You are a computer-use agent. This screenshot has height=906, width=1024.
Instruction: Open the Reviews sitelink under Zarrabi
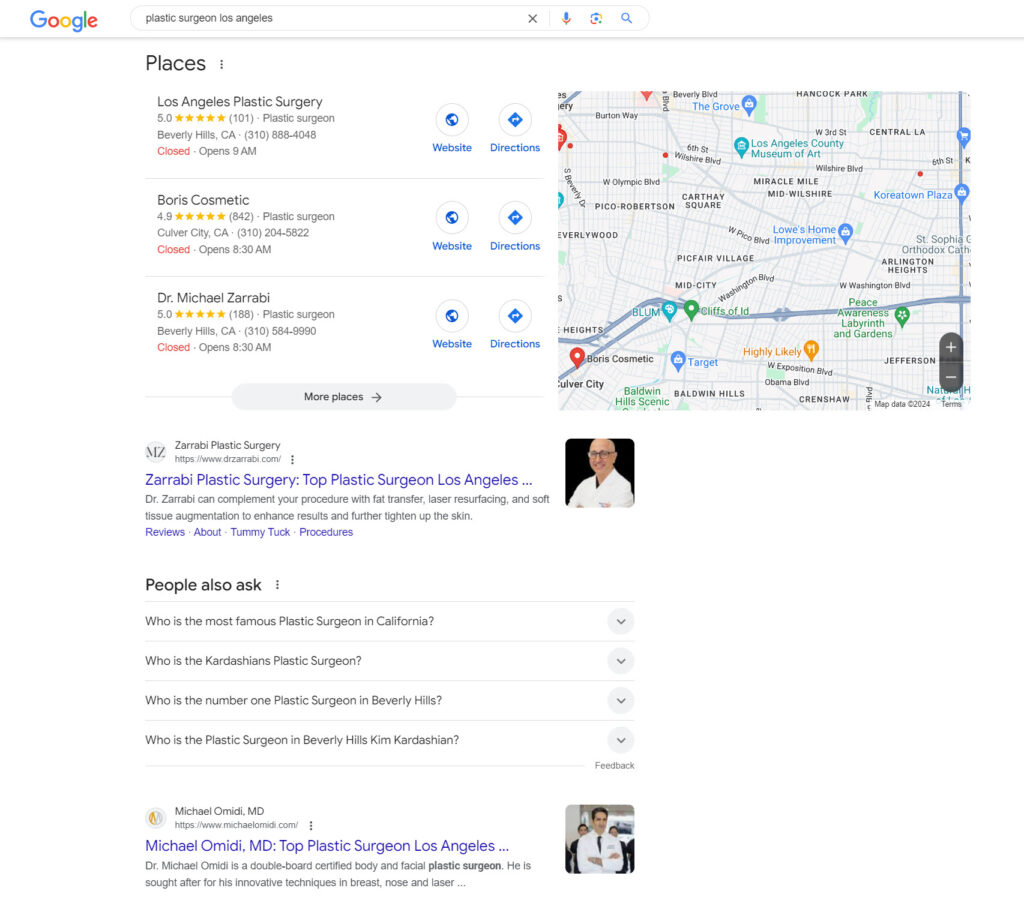pyautogui.click(x=165, y=532)
